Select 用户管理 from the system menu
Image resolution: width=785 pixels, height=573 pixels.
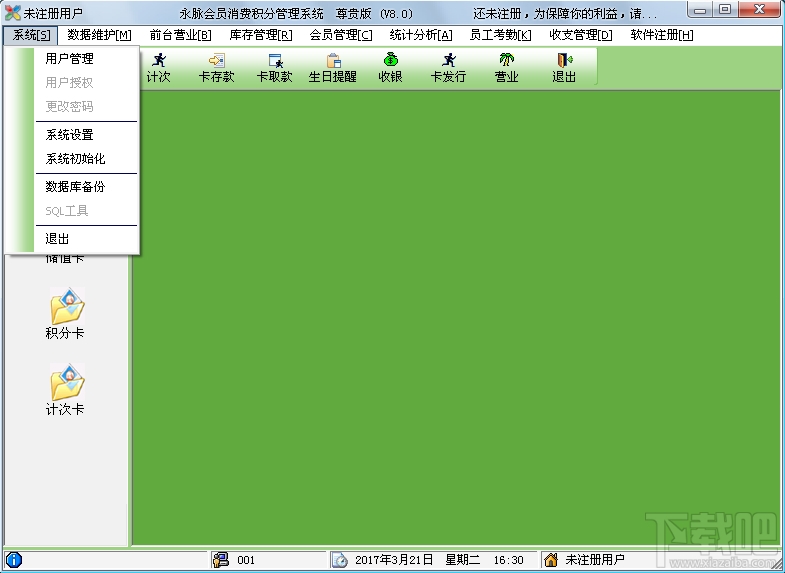pos(70,59)
